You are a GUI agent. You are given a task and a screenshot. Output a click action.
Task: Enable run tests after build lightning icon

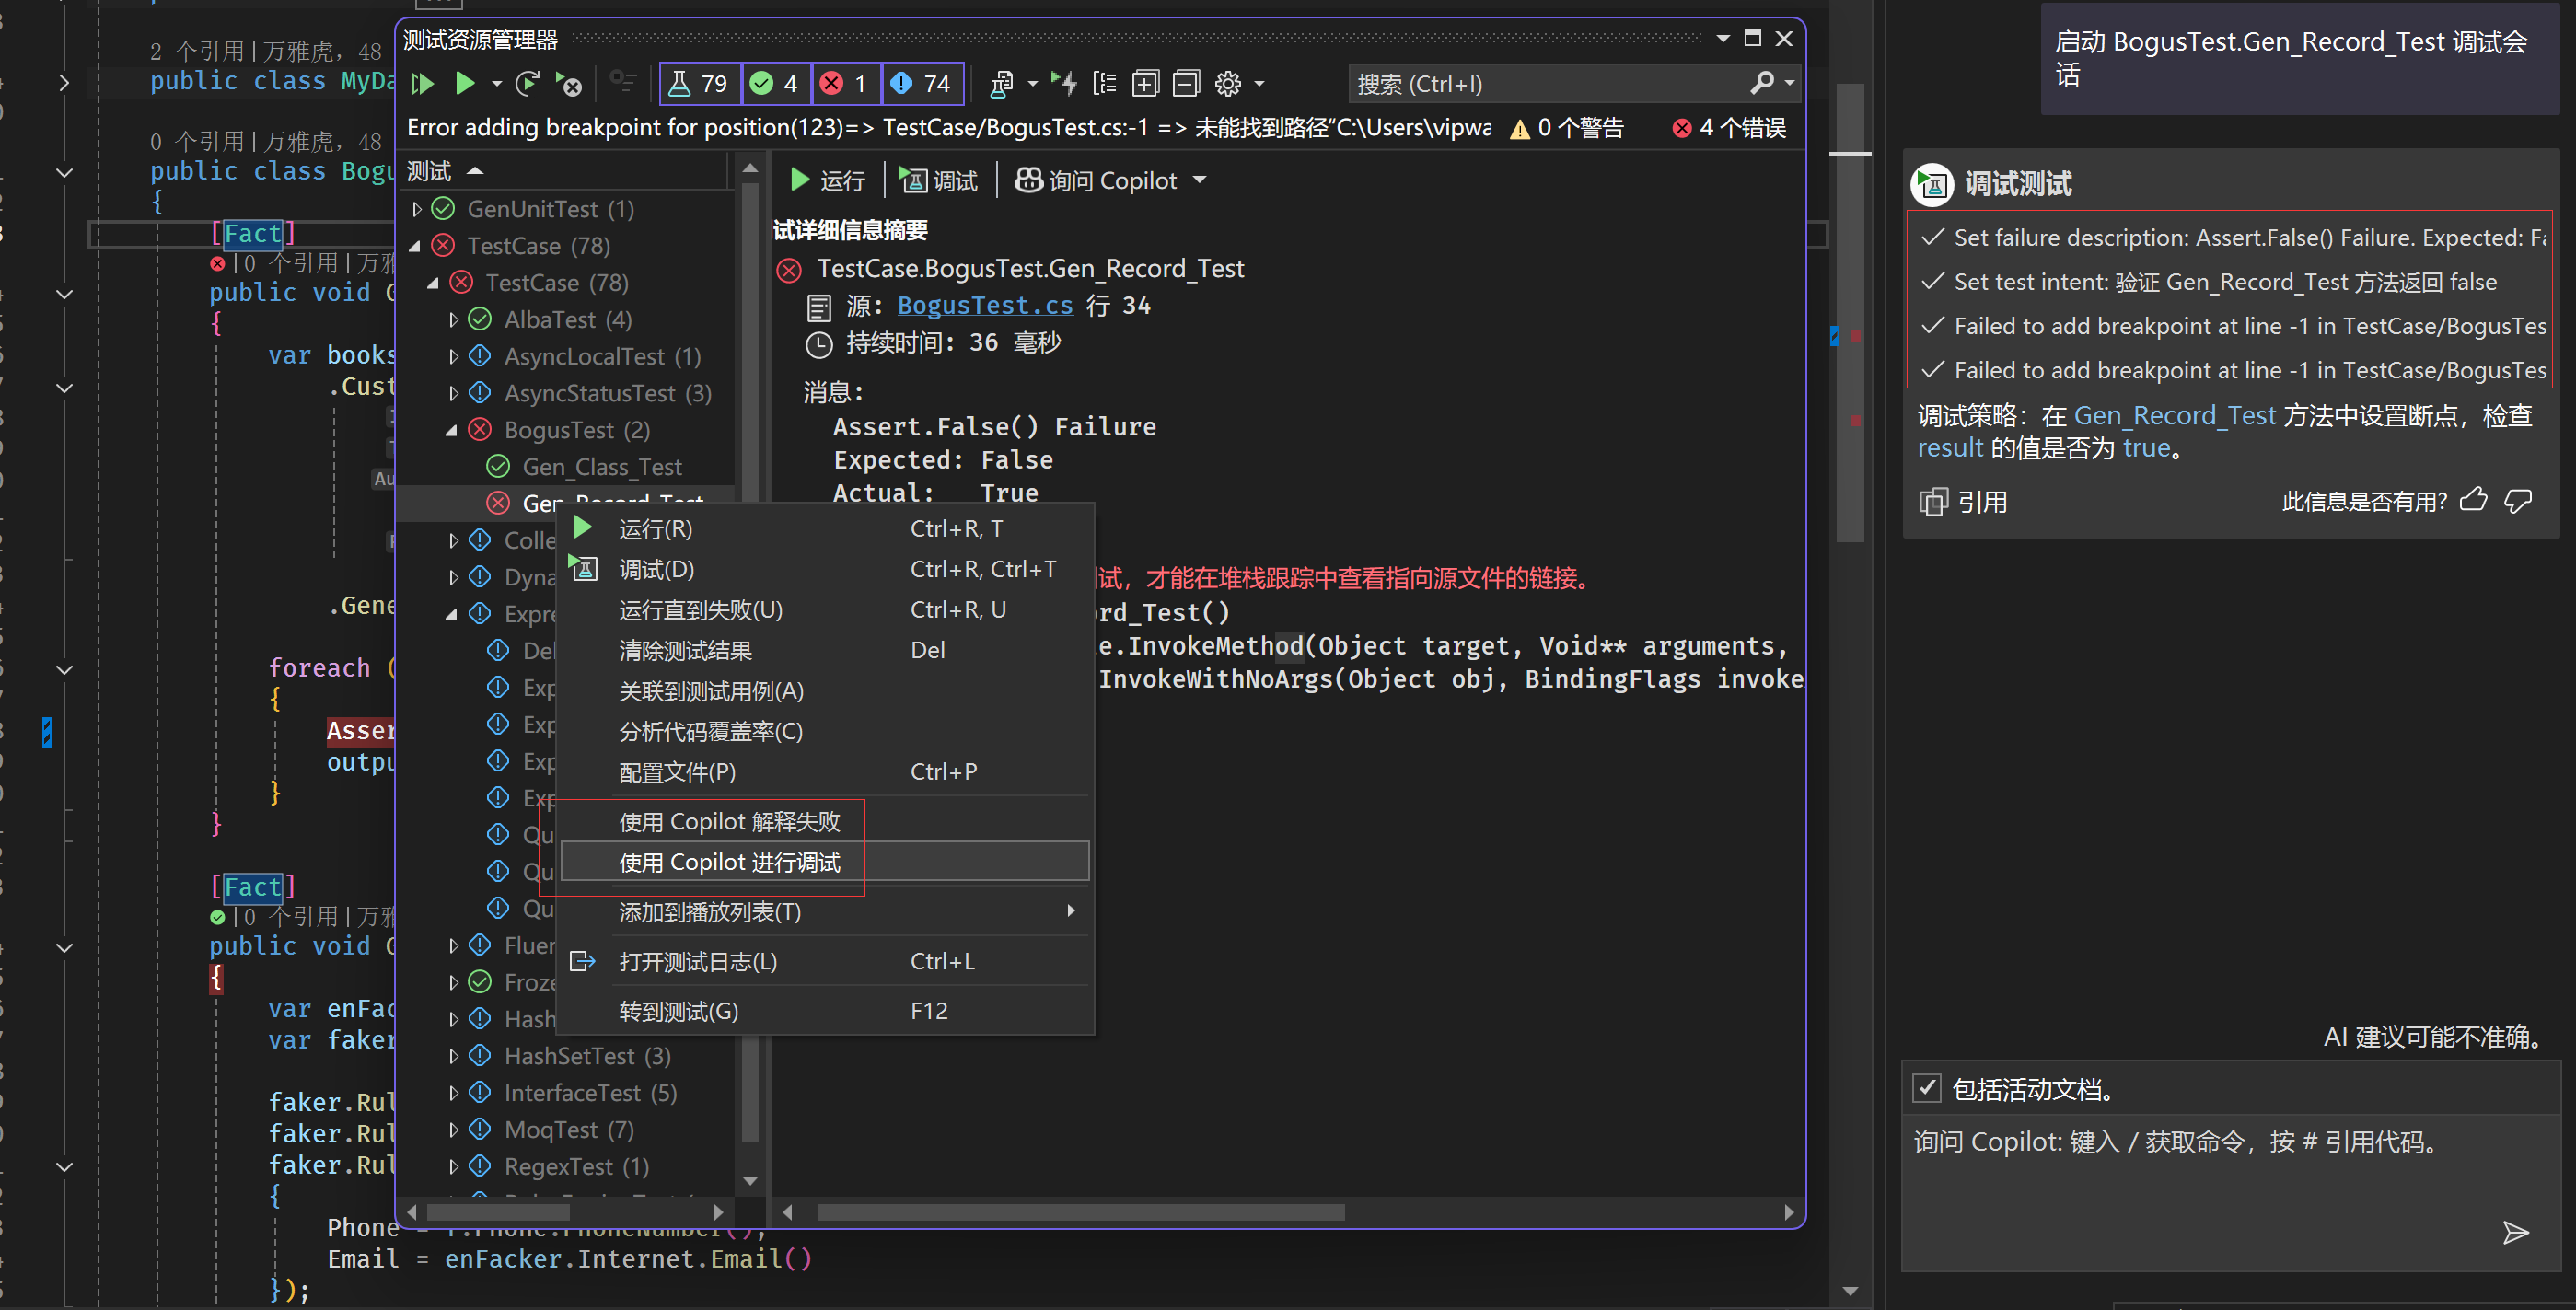(x=1064, y=84)
